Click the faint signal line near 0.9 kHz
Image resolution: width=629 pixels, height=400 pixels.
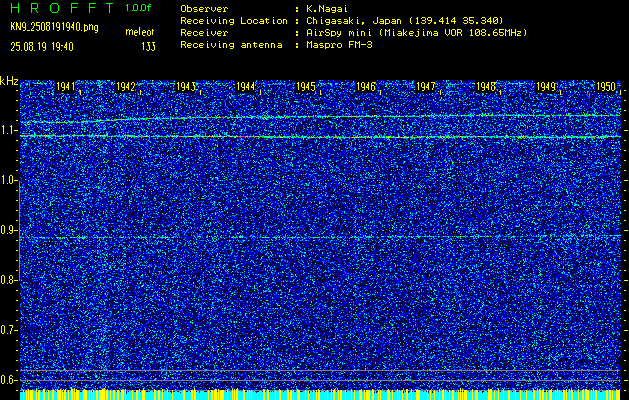coord(320,237)
